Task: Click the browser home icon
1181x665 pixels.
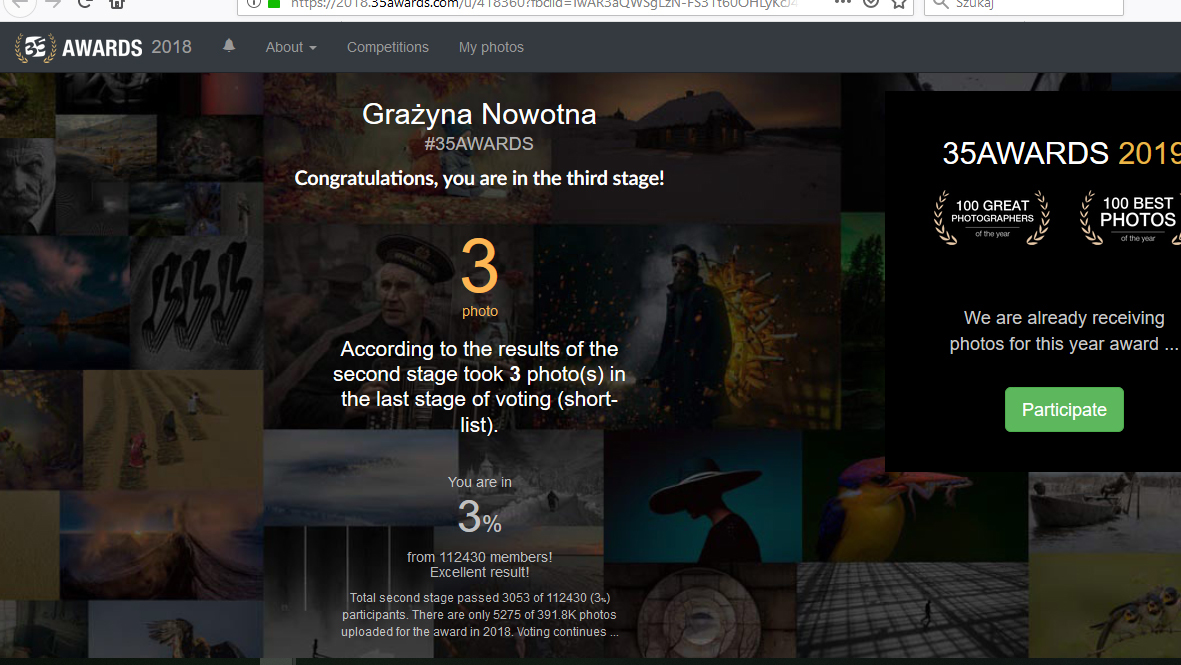Action: [117, 3]
